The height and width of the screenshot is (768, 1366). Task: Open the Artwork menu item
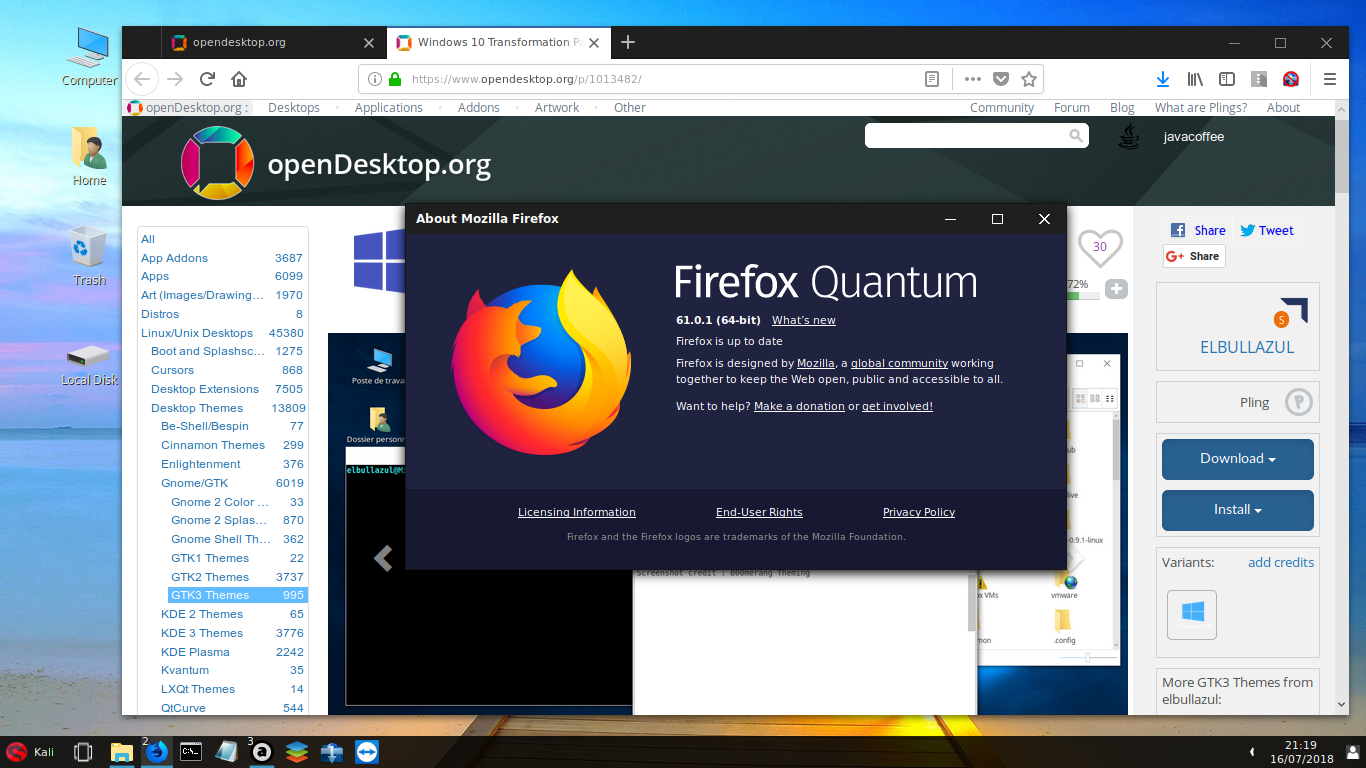tap(557, 108)
